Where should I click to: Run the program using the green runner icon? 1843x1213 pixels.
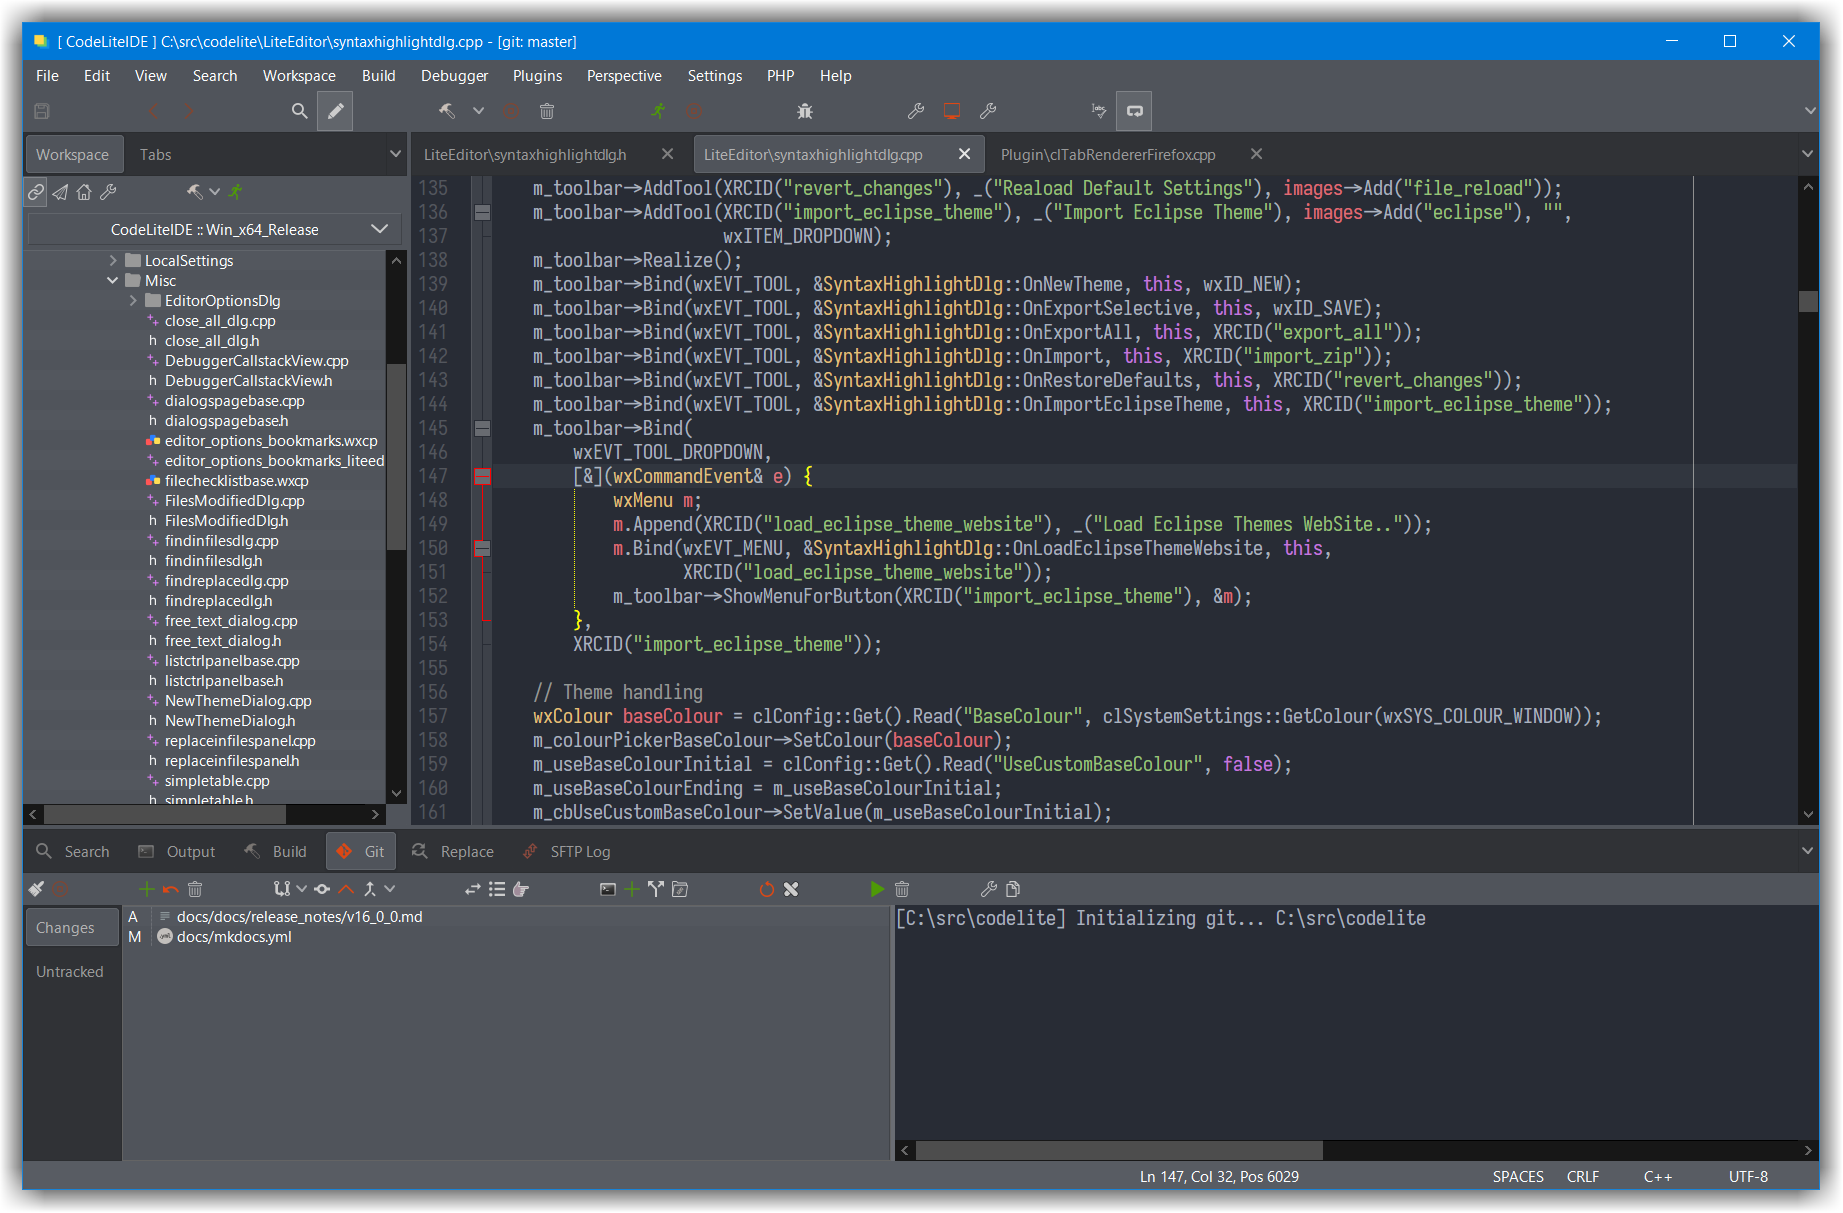[x=657, y=111]
